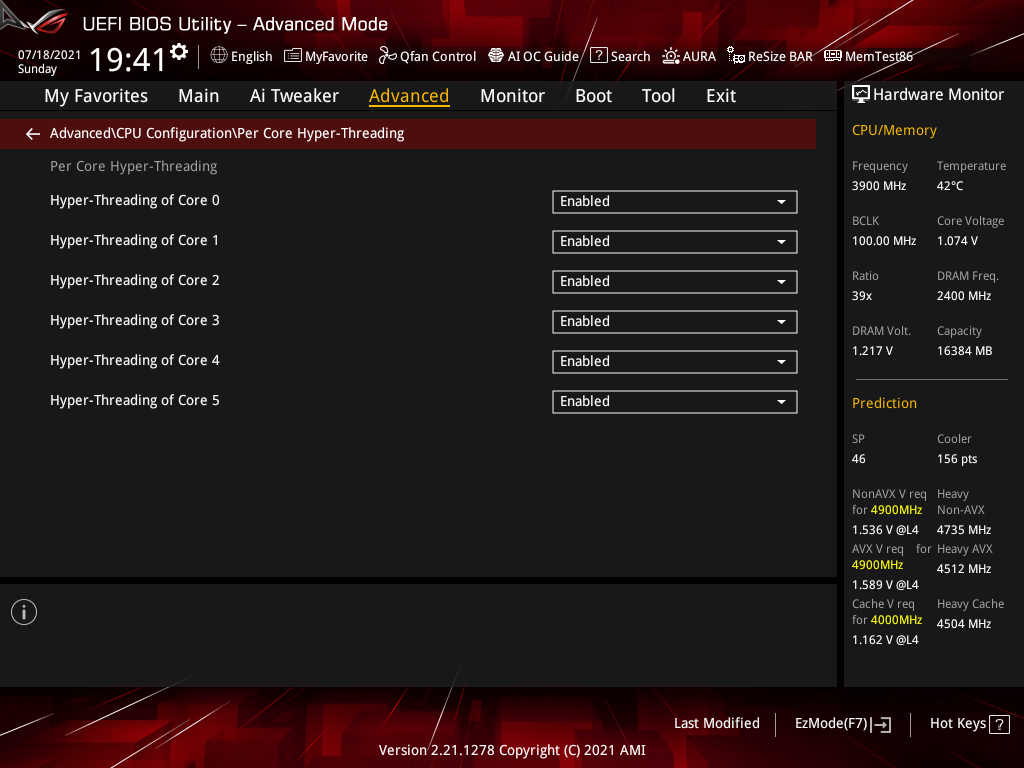Switch to EzMode with the EzMode(F7) button
This screenshot has width=1024, height=768.
(842, 723)
